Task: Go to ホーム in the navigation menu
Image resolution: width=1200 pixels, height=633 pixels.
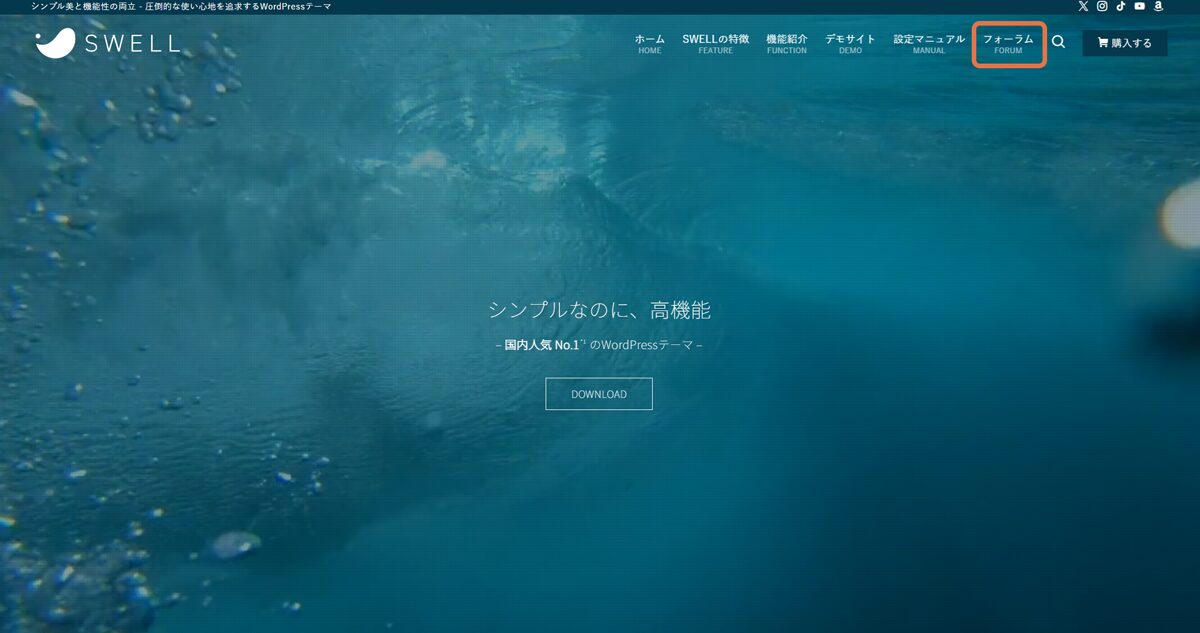Action: tap(648, 43)
